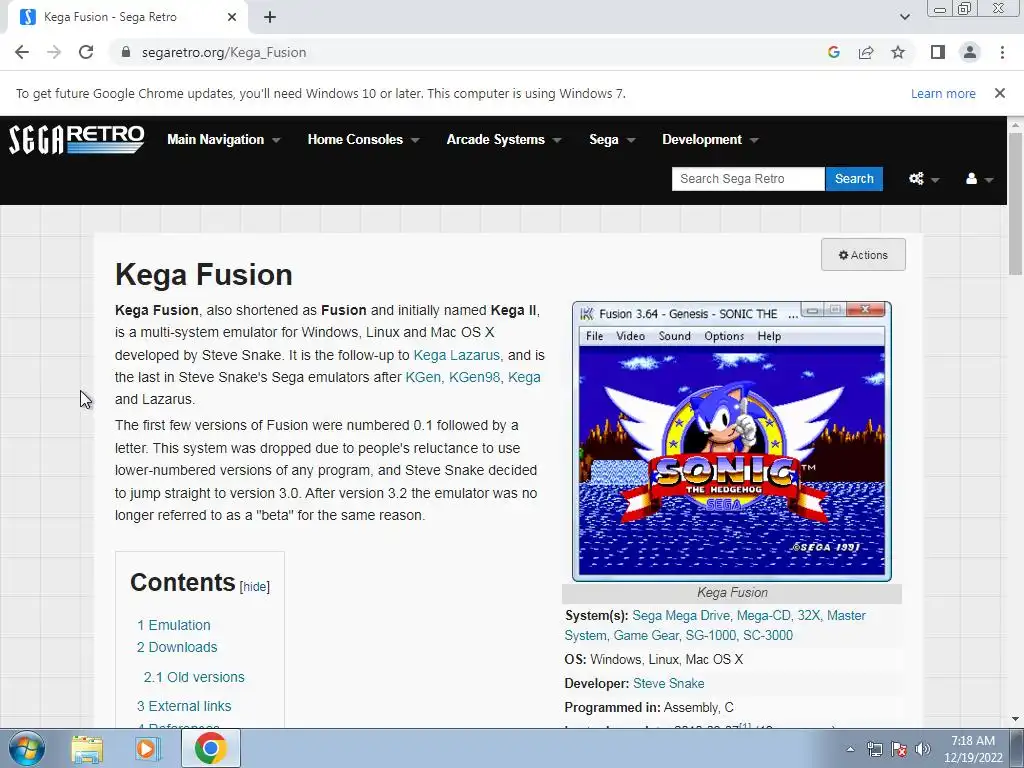
Task: Click the Chrome taskbar icon
Action: pyautogui.click(x=210, y=748)
